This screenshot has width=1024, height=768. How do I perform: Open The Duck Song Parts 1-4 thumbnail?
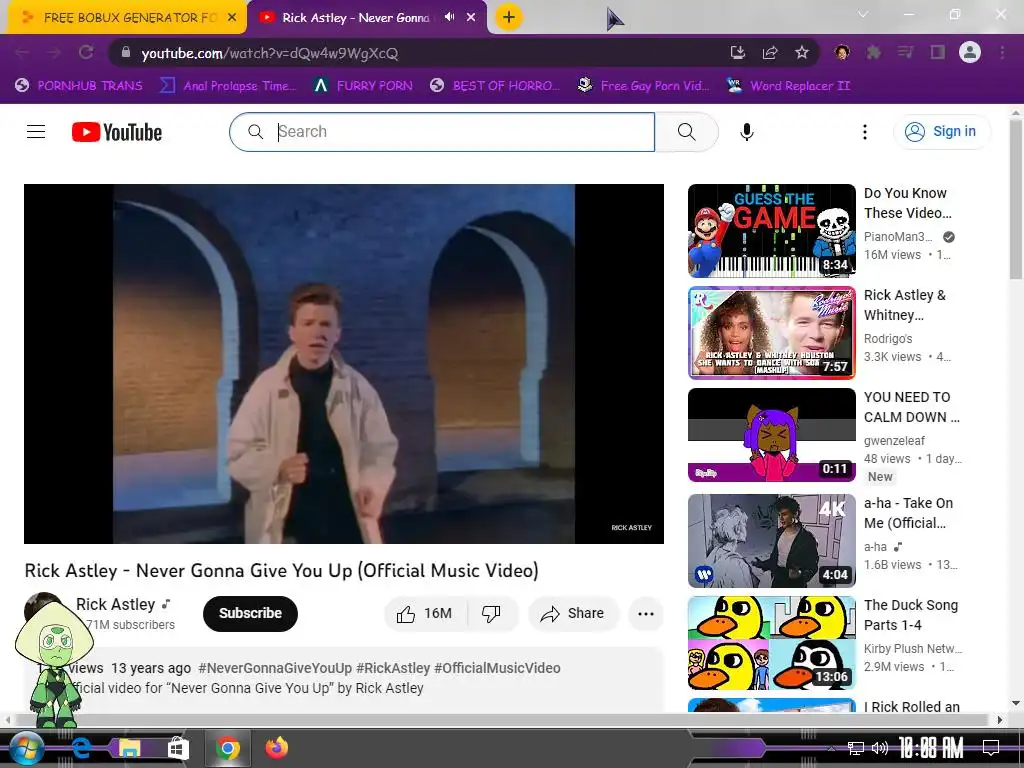coord(771,643)
